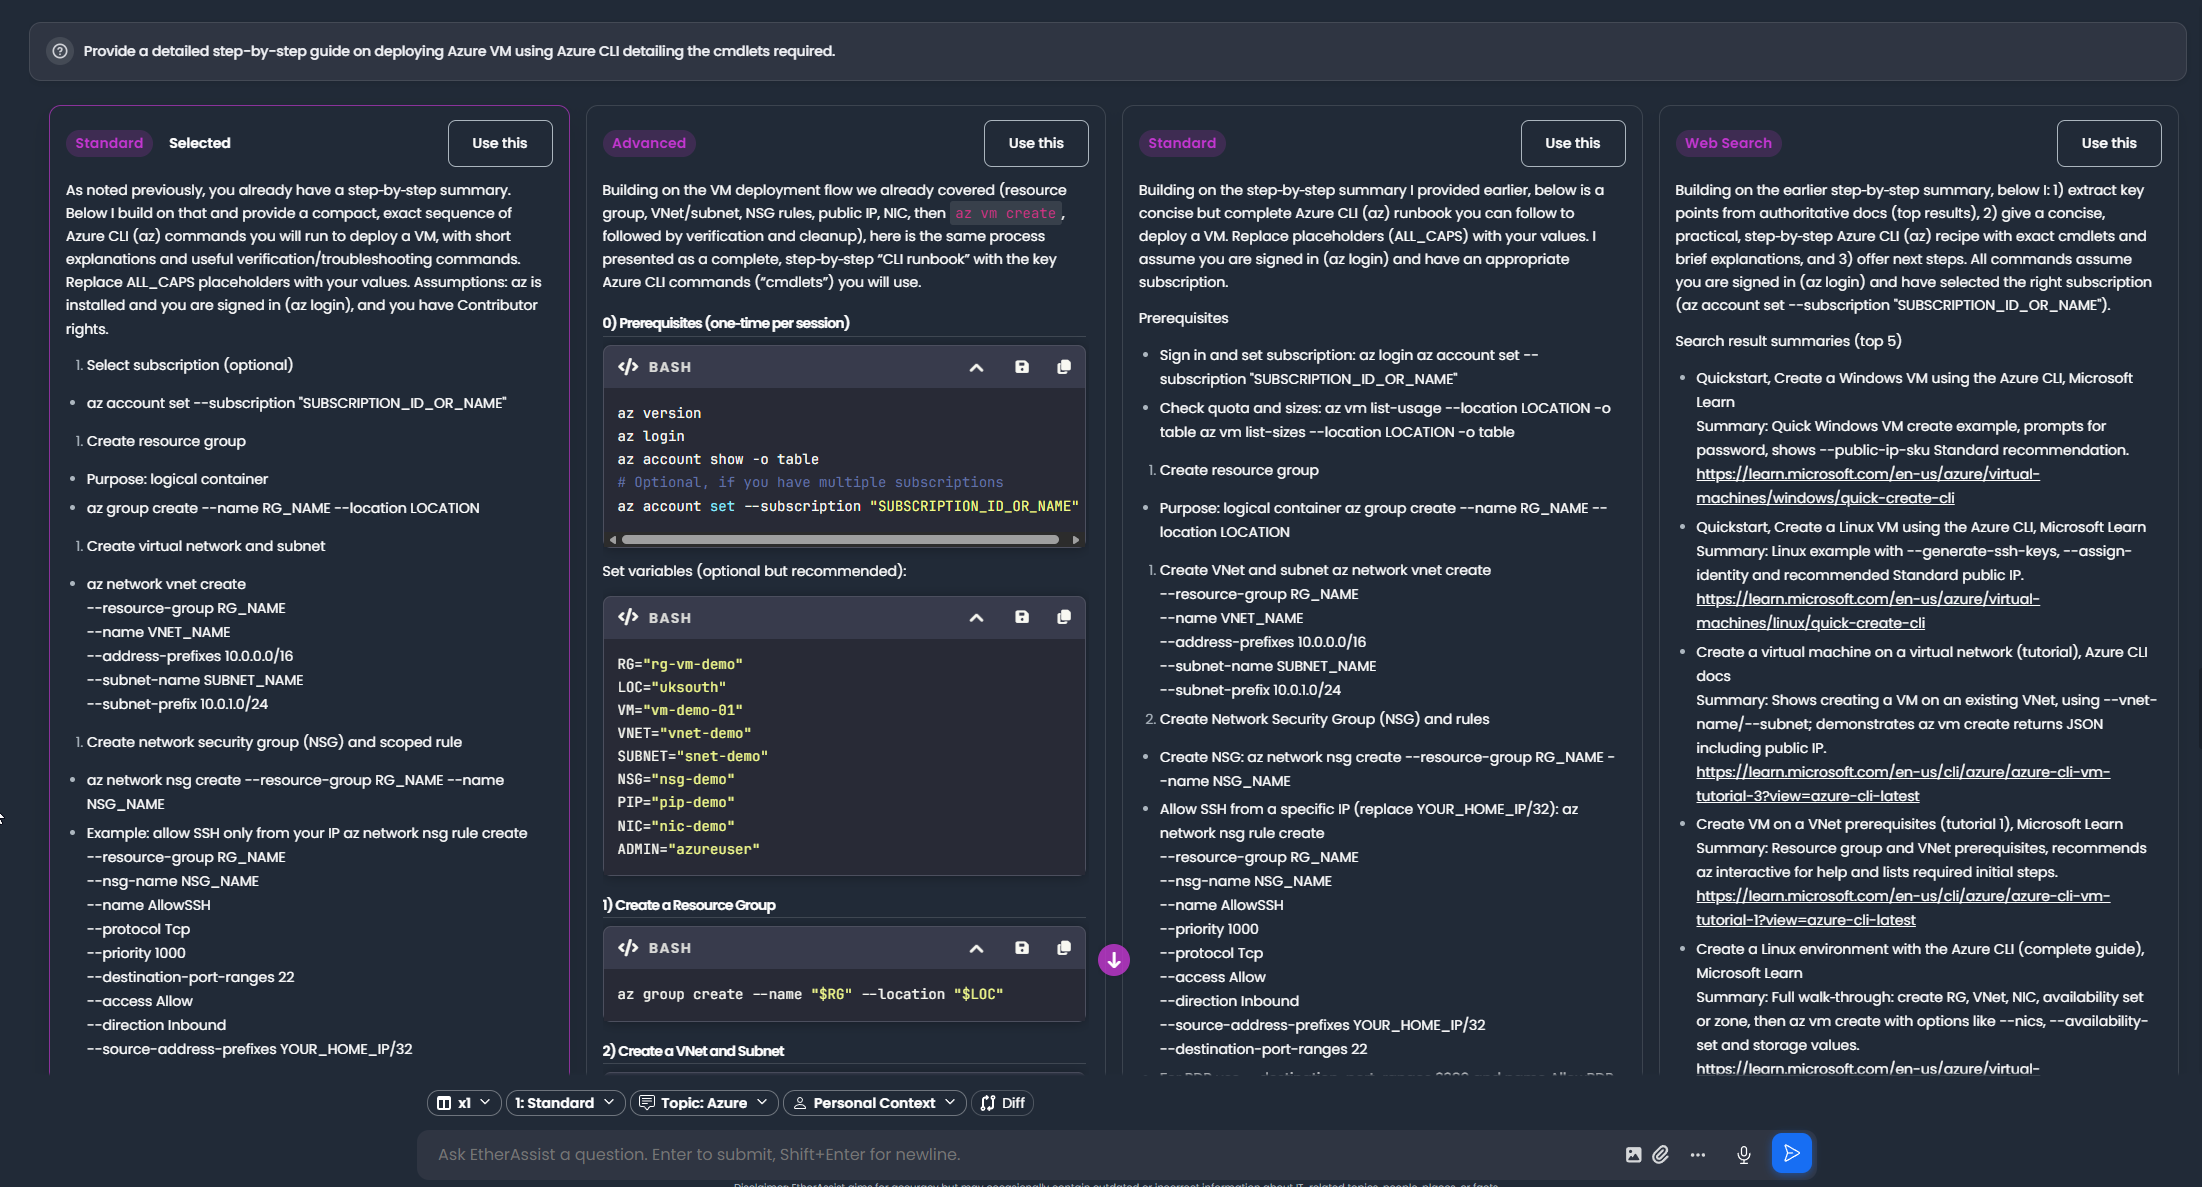Click the ADMIN="azureuser" code line

(688, 849)
